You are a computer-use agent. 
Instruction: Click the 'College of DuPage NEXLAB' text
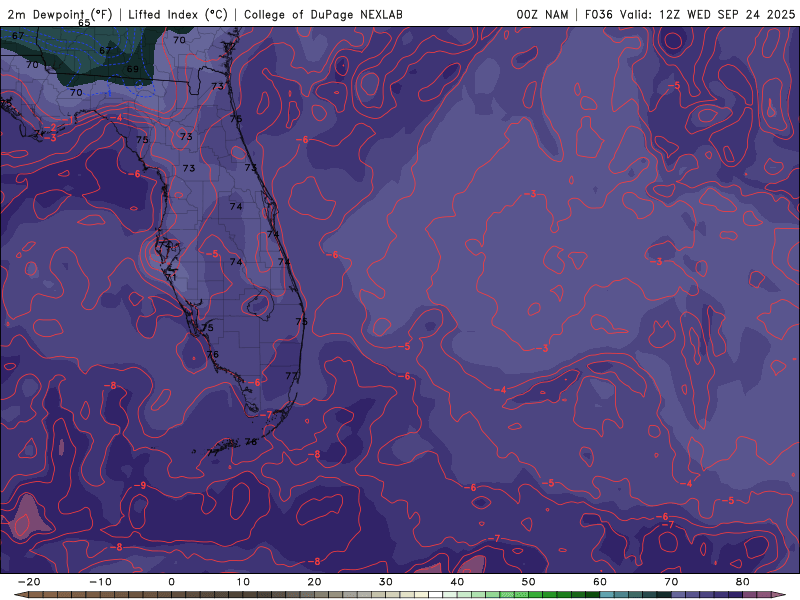click(x=323, y=14)
